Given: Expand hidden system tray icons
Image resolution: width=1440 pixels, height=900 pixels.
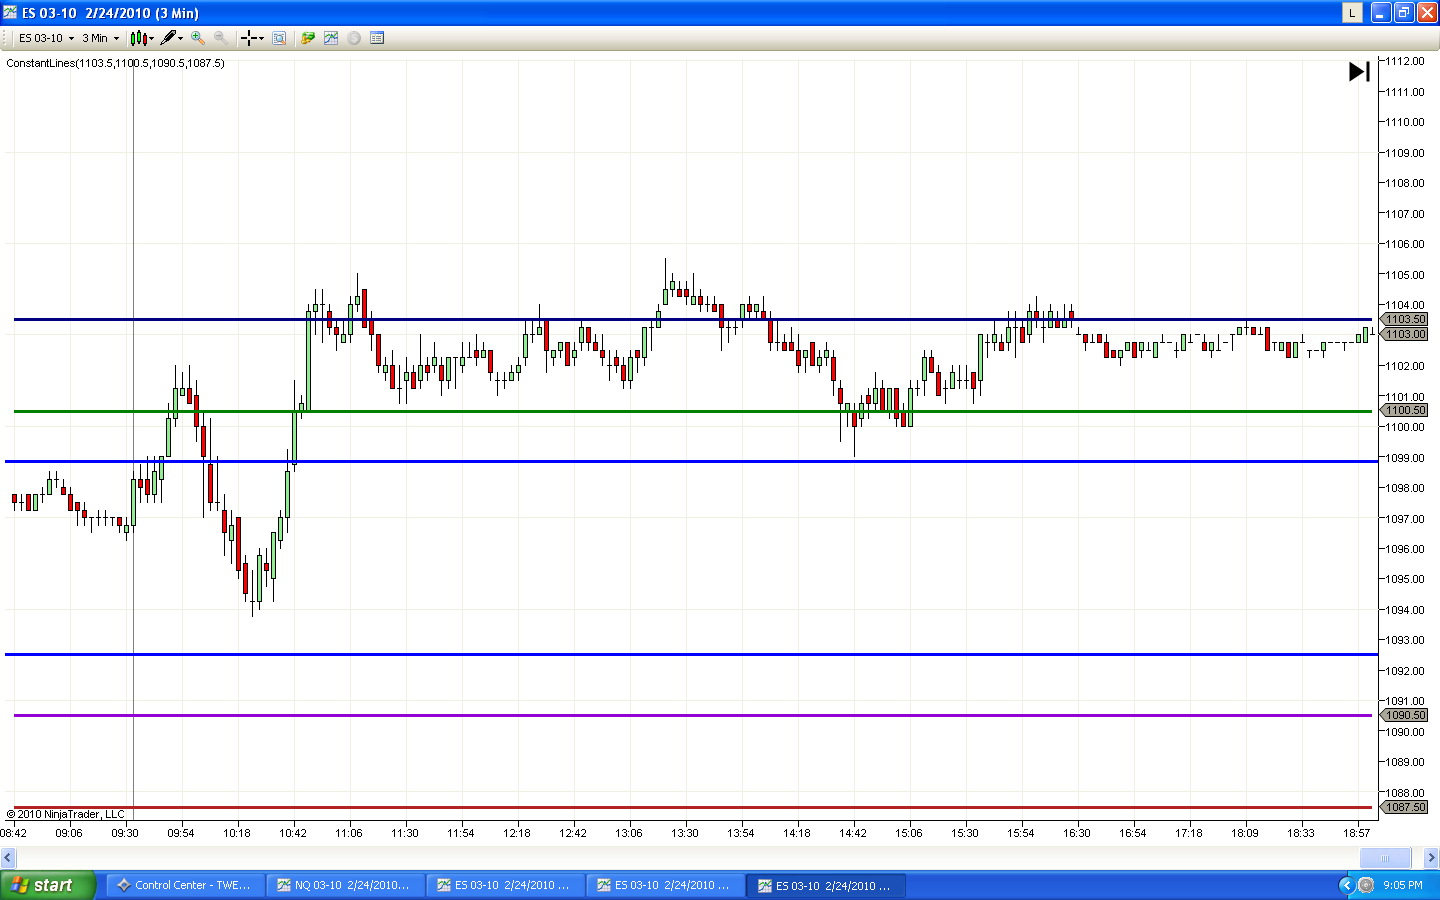Looking at the screenshot, I should [1346, 885].
